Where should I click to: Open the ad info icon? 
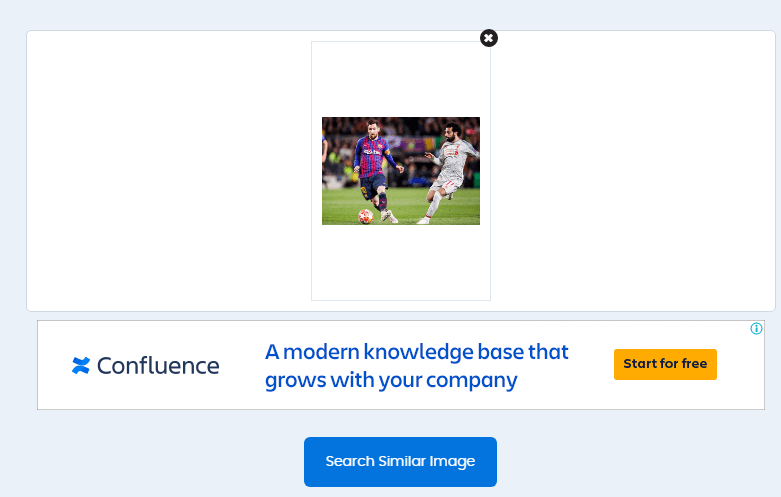pyautogui.click(x=756, y=329)
